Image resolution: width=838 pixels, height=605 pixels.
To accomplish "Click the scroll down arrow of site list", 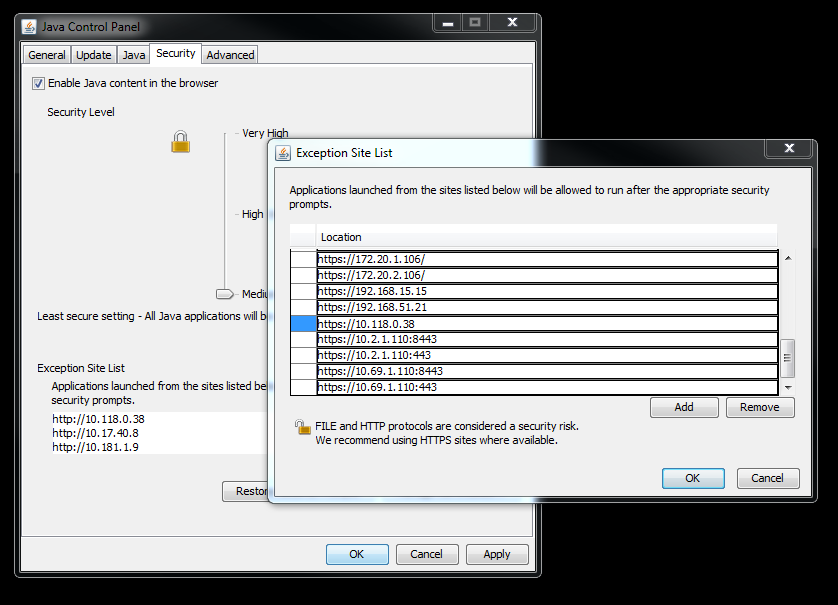I will coord(788,387).
